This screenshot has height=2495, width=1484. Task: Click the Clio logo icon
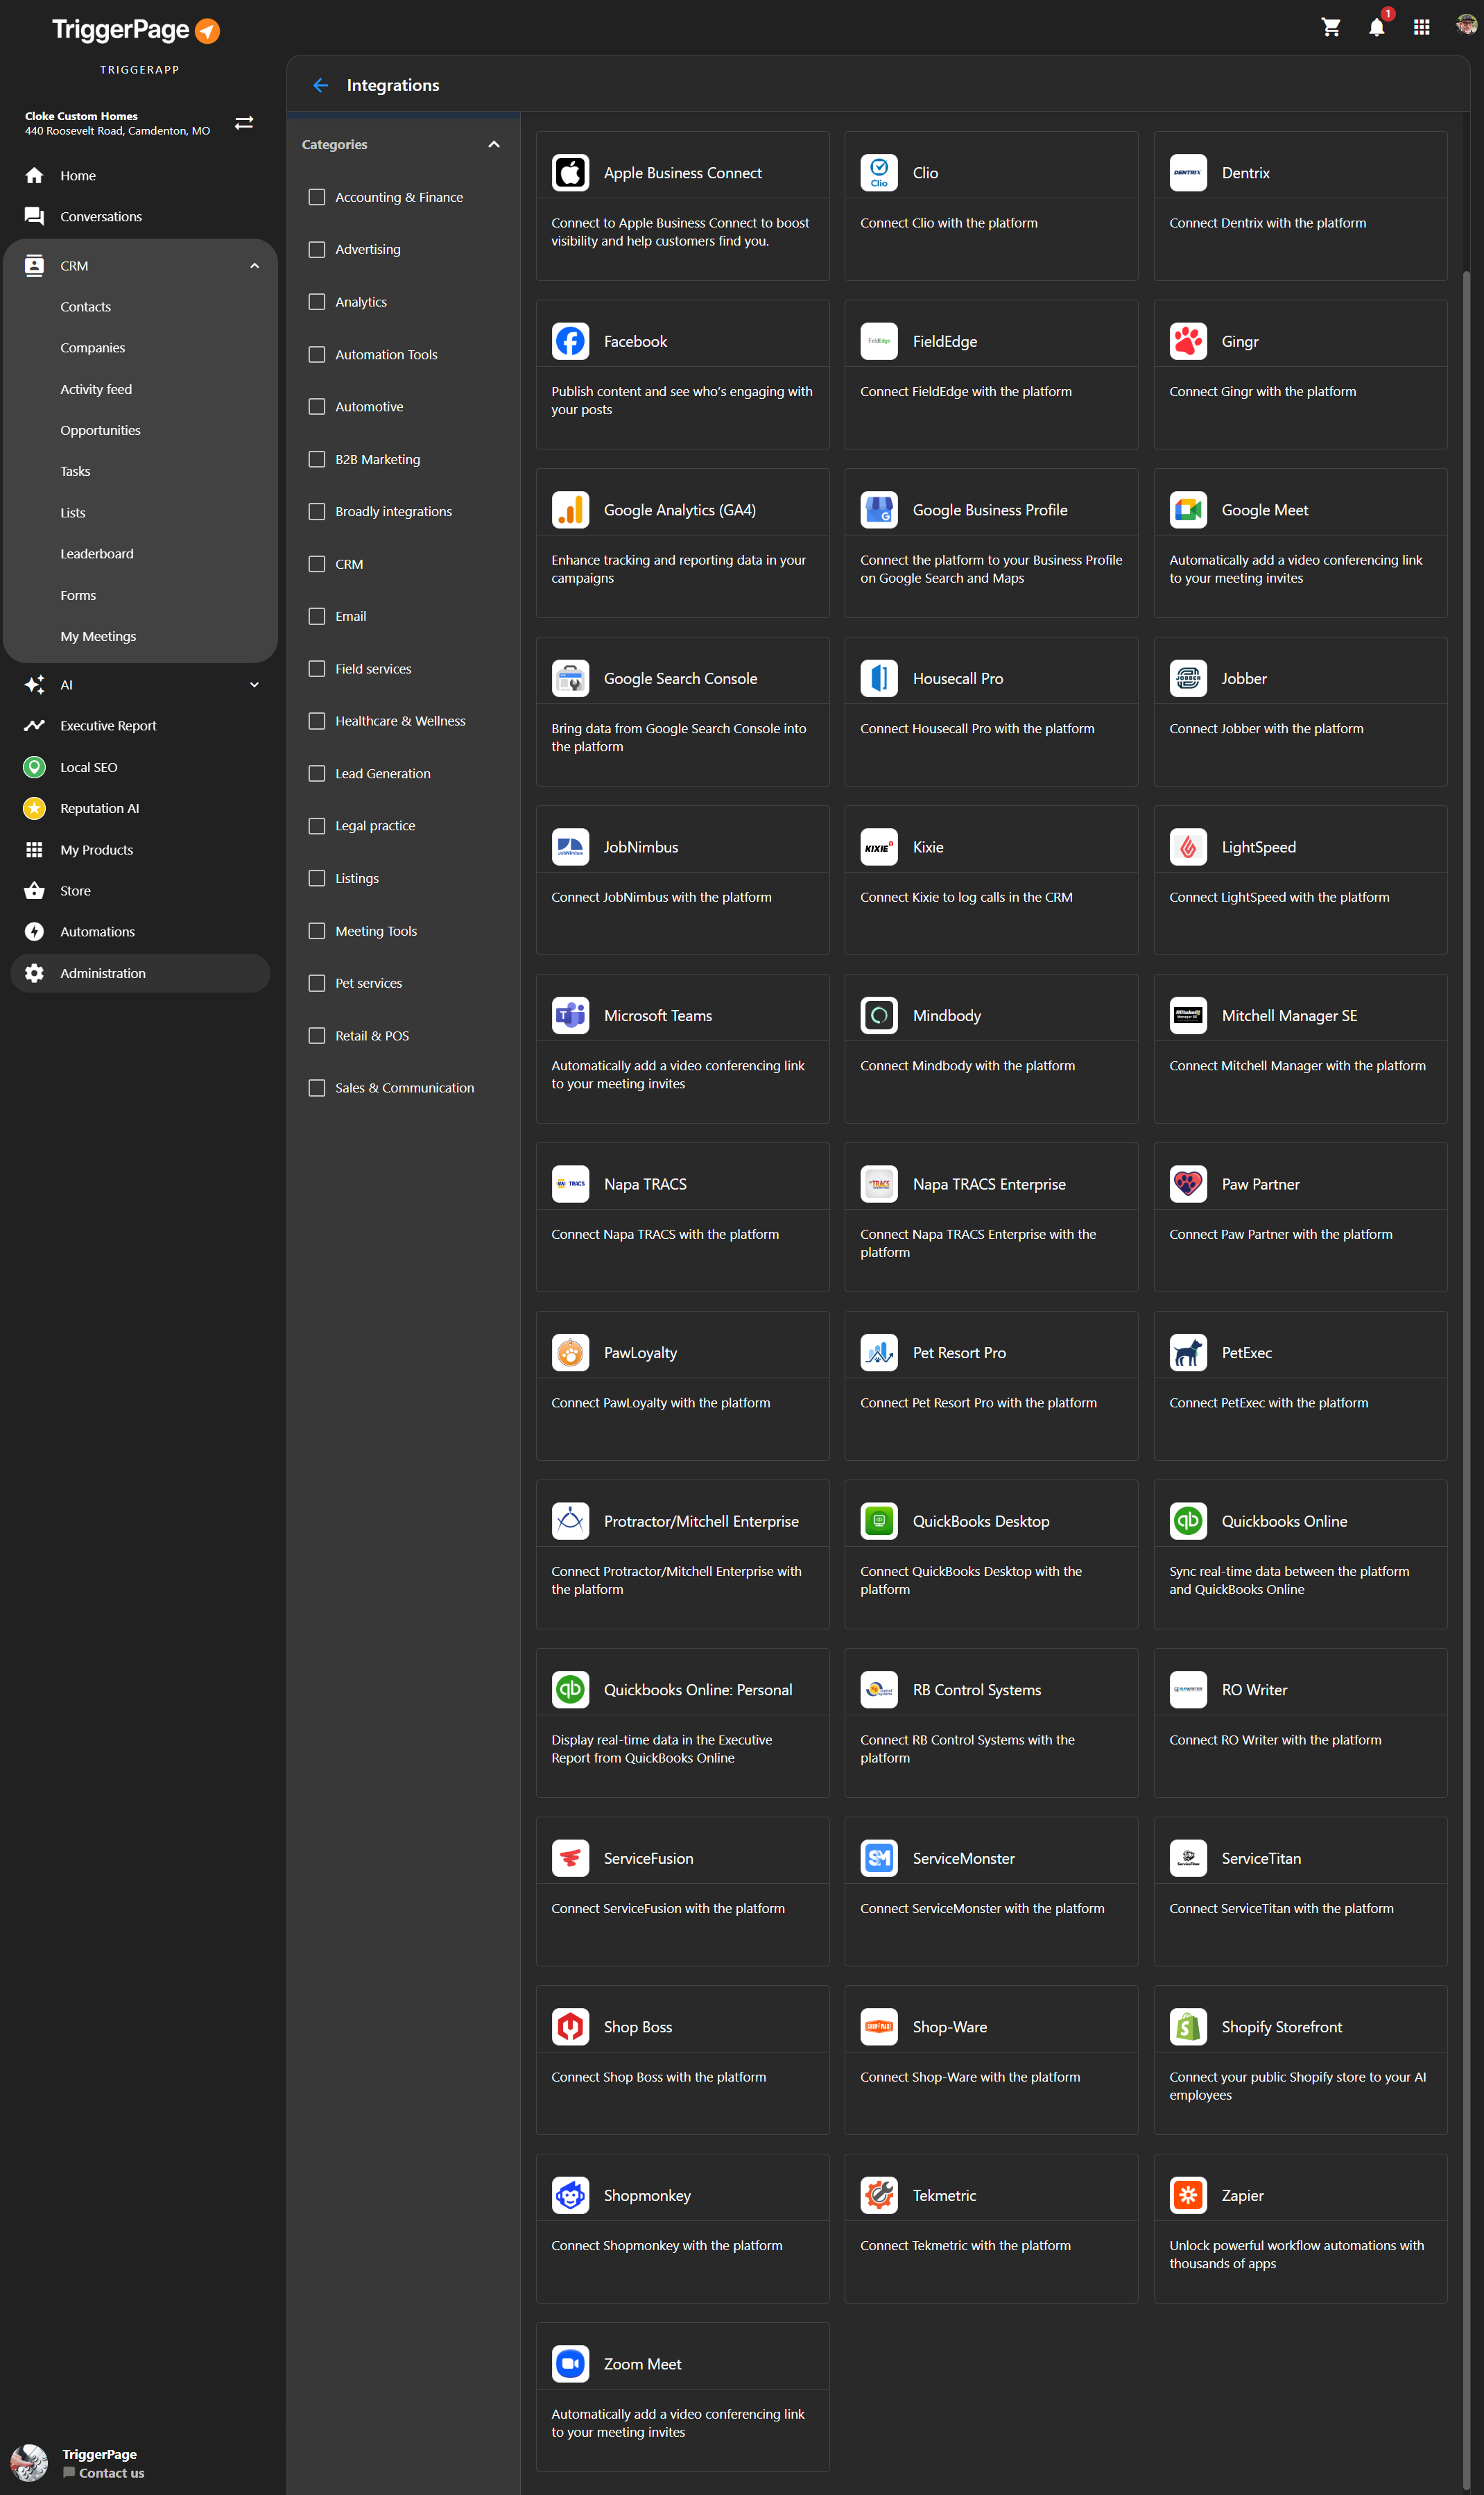879,173
